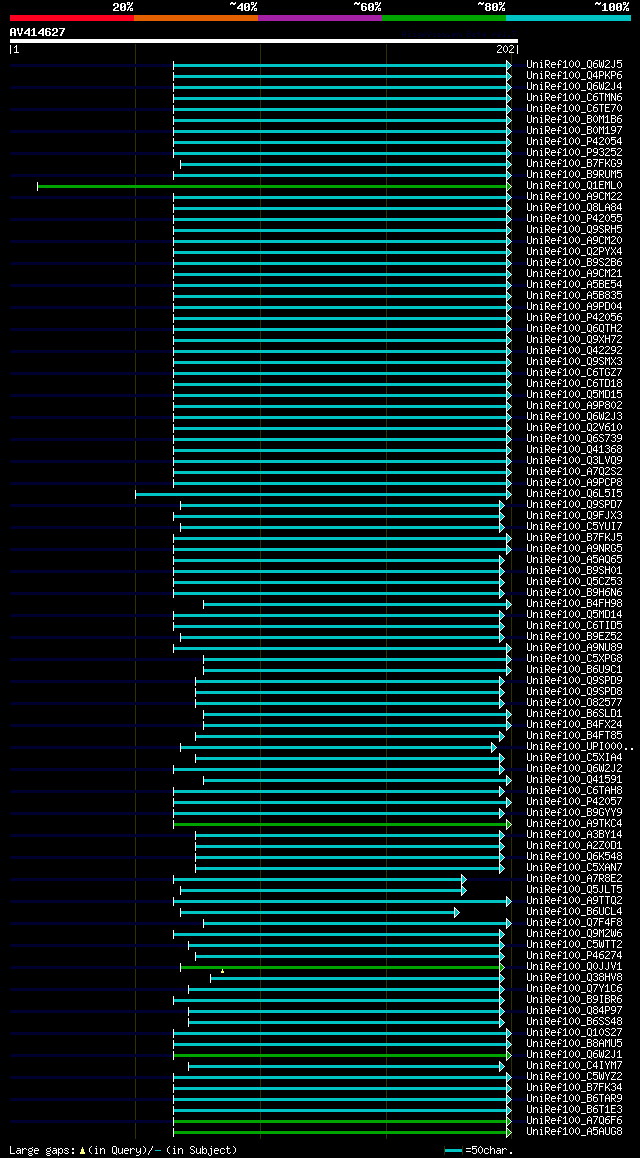This screenshot has width=640, height=1158.
Task: Click the UniRef100_A9TTQ2 label
Action: (574, 901)
